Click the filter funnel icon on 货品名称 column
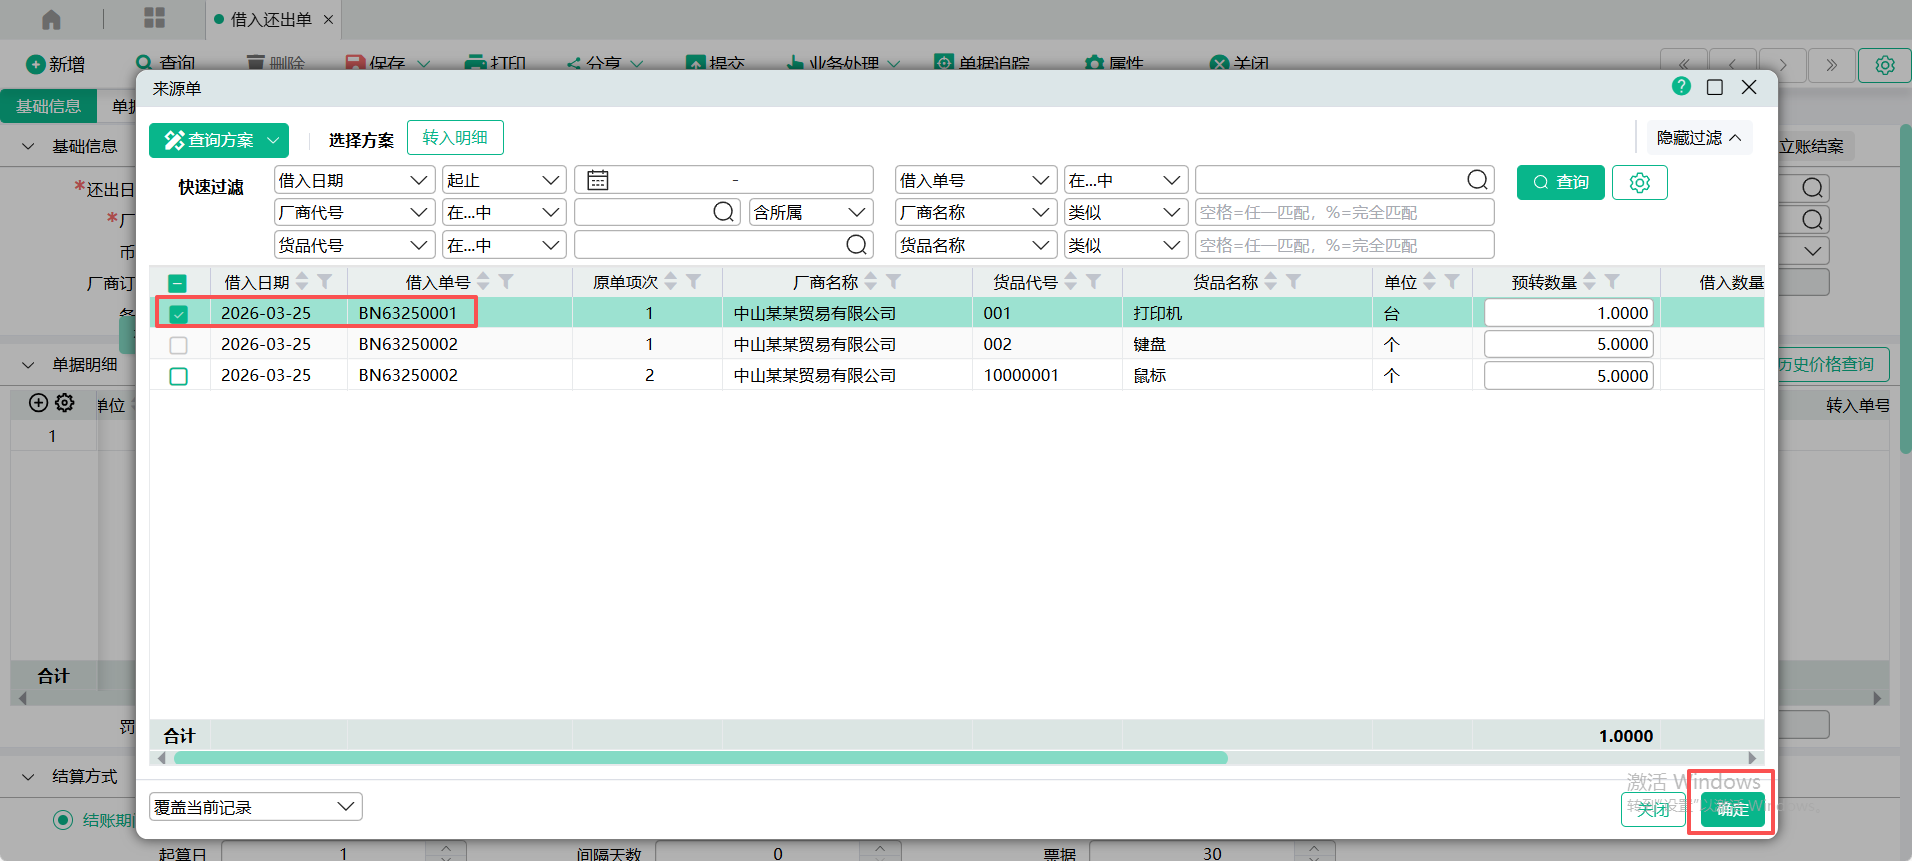Viewport: 1912px width, 861px height. (x=1293, y=282)
